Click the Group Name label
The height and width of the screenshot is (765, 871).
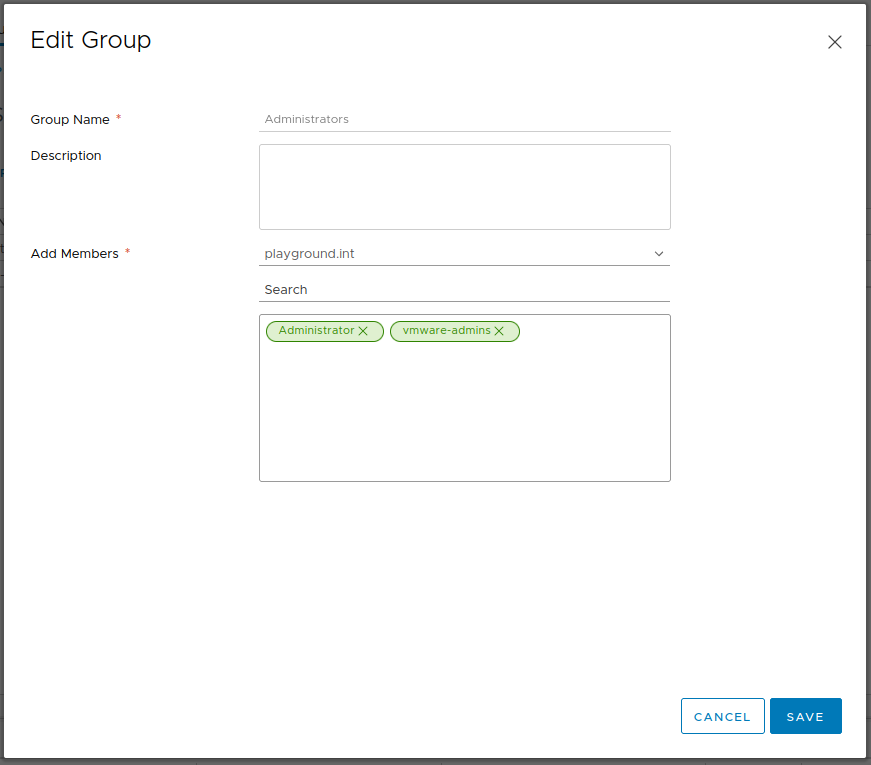(x=70, y=119)
